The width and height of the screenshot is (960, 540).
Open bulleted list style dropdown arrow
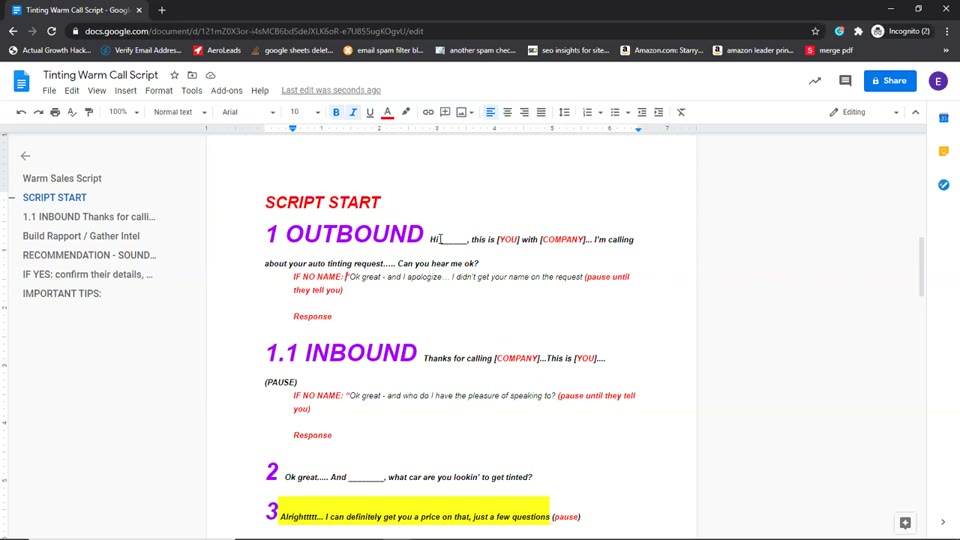[x=628, y=113]
